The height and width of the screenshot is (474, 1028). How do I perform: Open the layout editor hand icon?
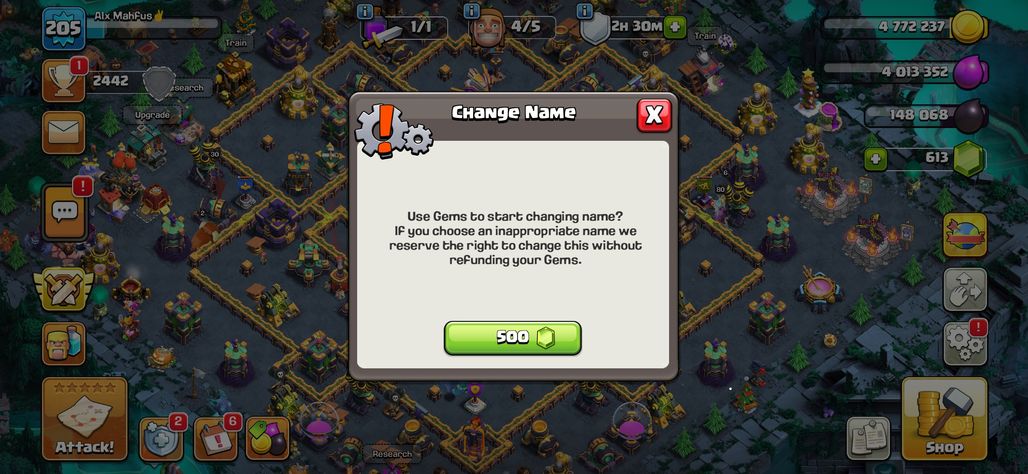(965, 289)
